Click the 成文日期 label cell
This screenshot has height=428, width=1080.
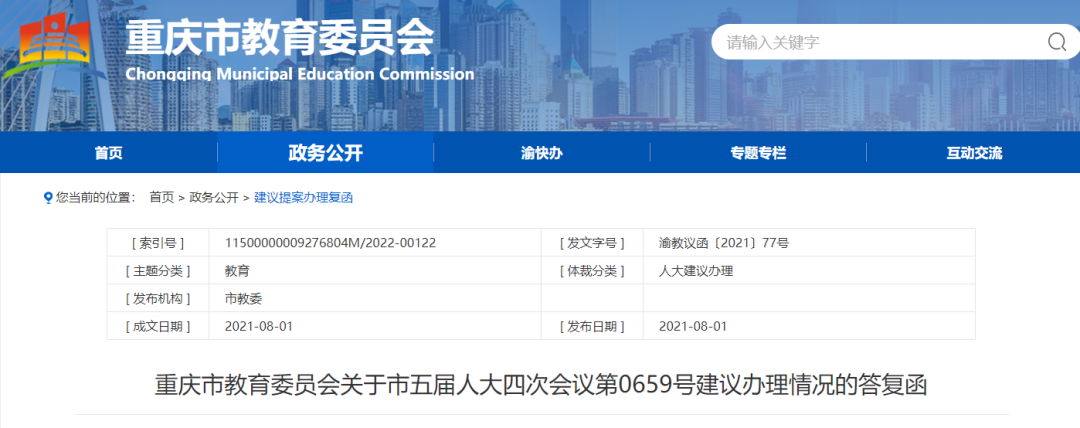click(158, 326)
